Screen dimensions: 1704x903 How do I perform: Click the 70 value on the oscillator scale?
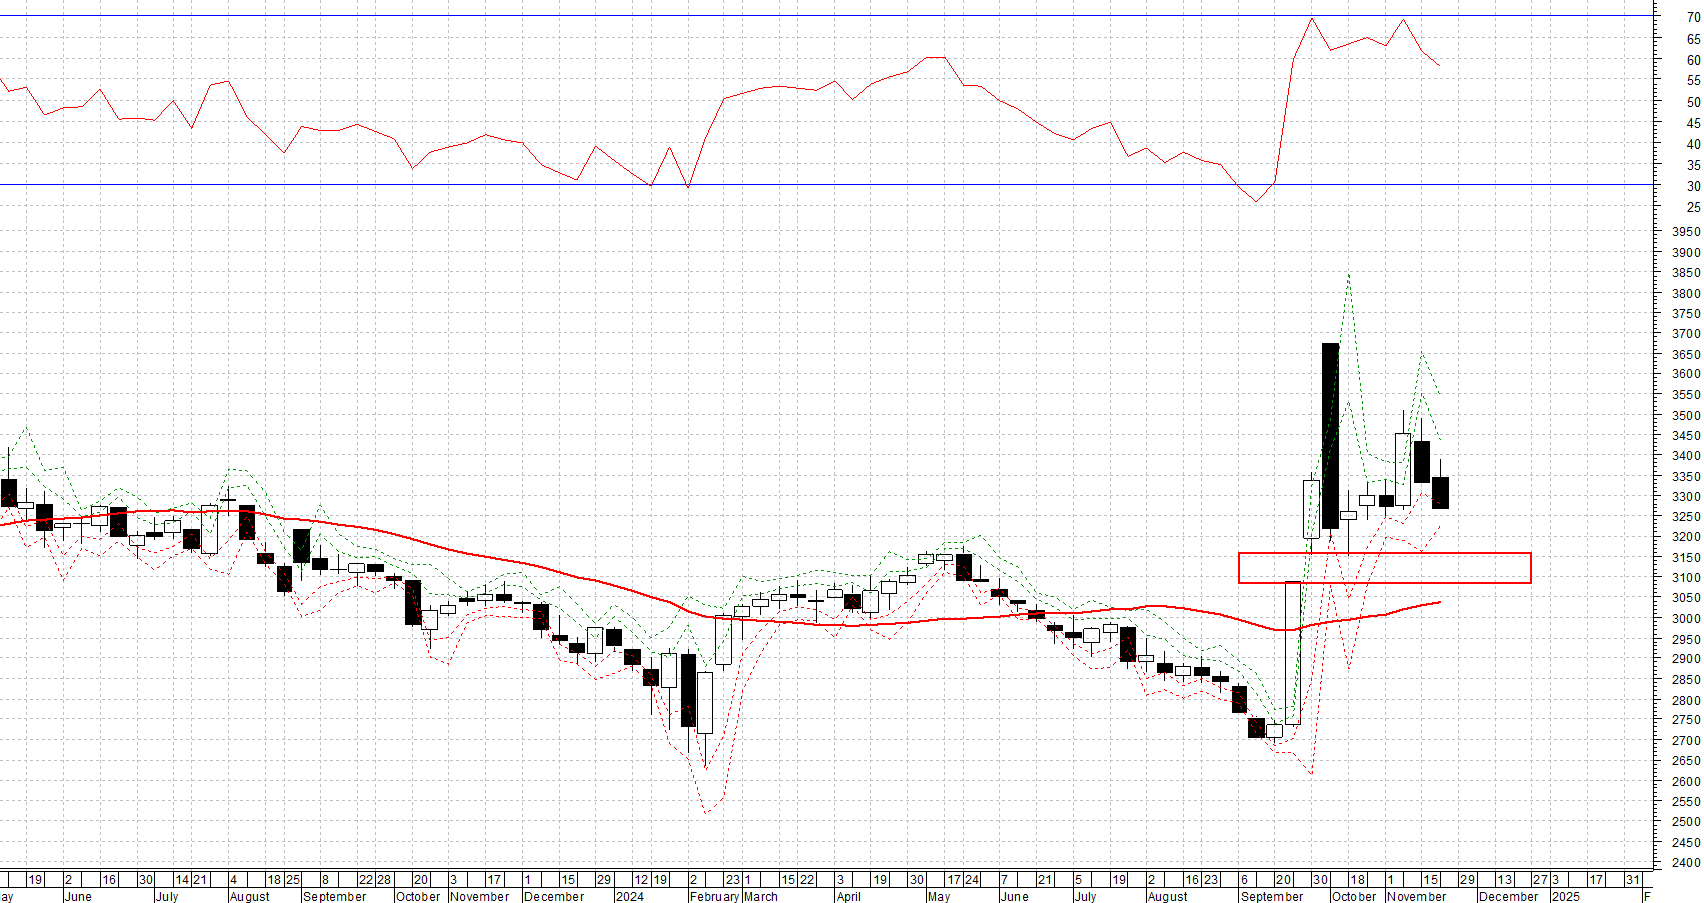(x=1693, y=17)
